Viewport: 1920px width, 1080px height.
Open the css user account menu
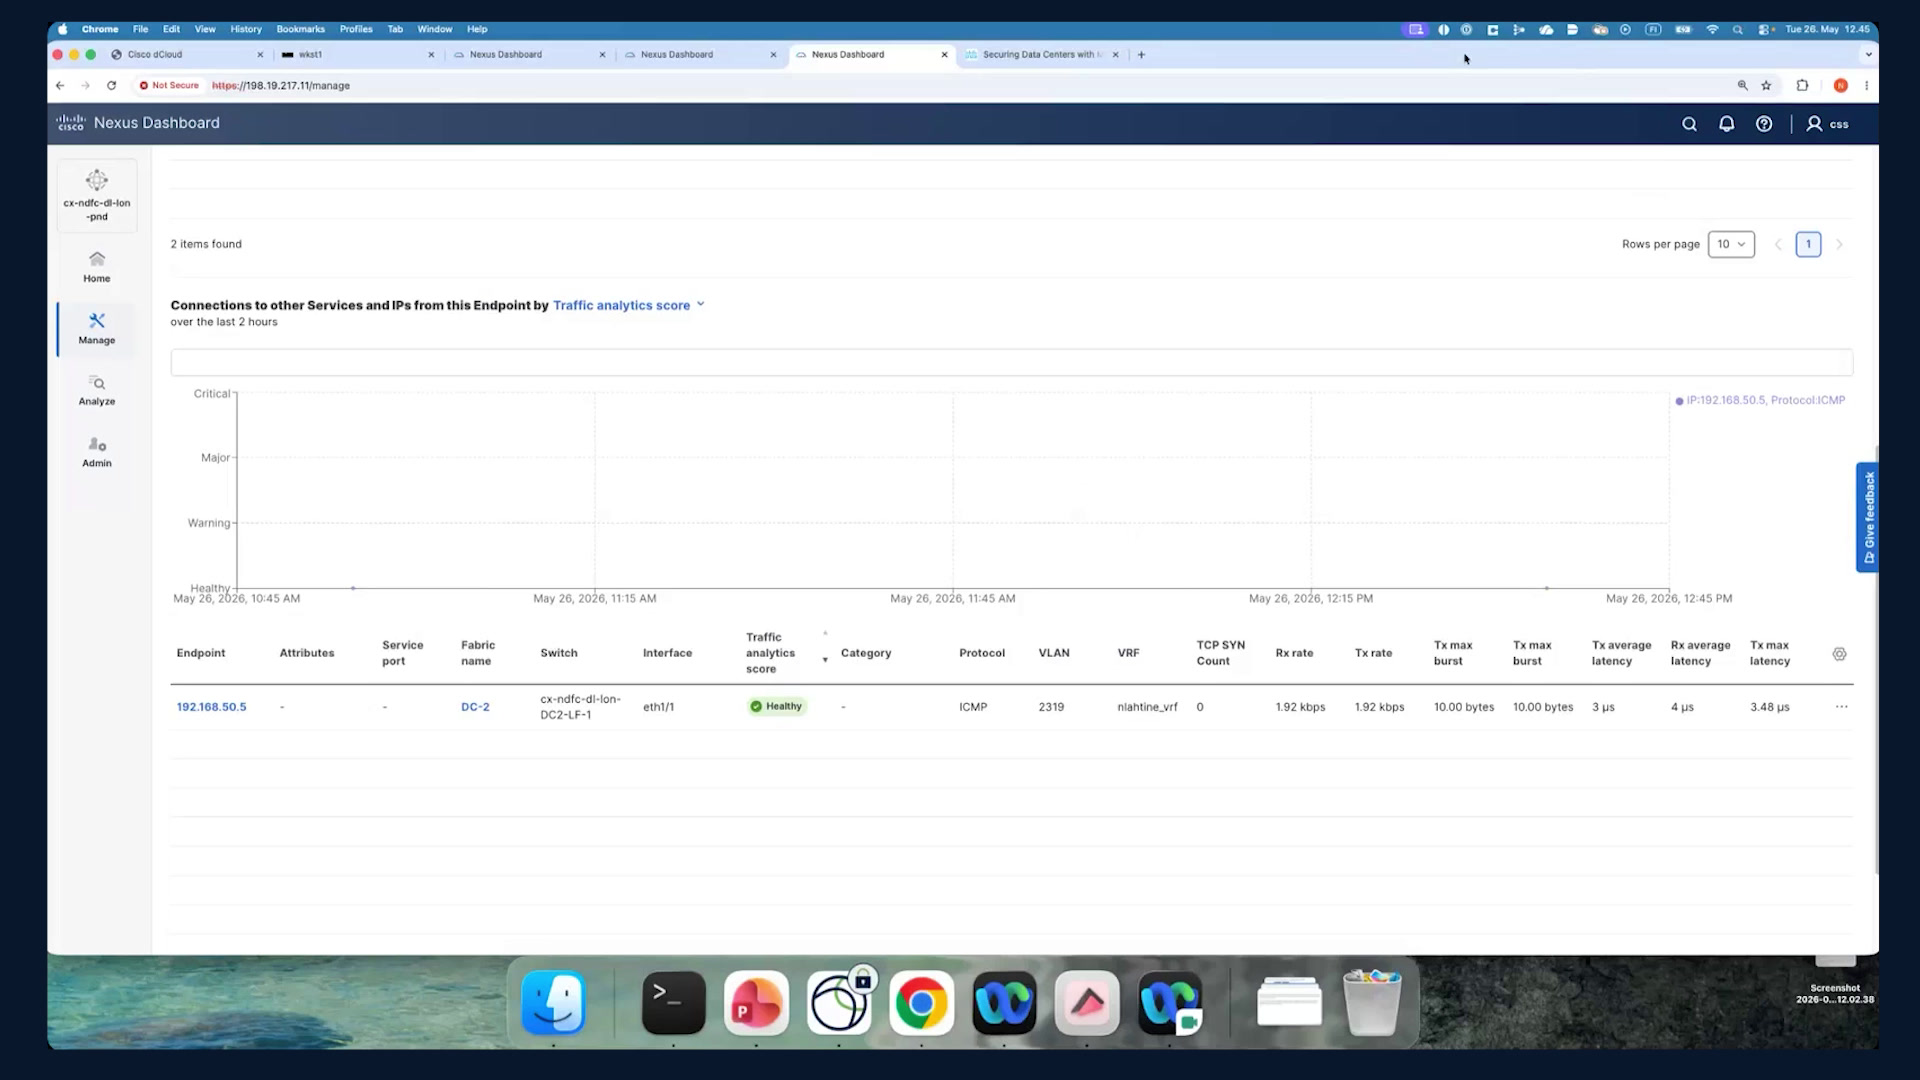click(x=1827, y=124)
